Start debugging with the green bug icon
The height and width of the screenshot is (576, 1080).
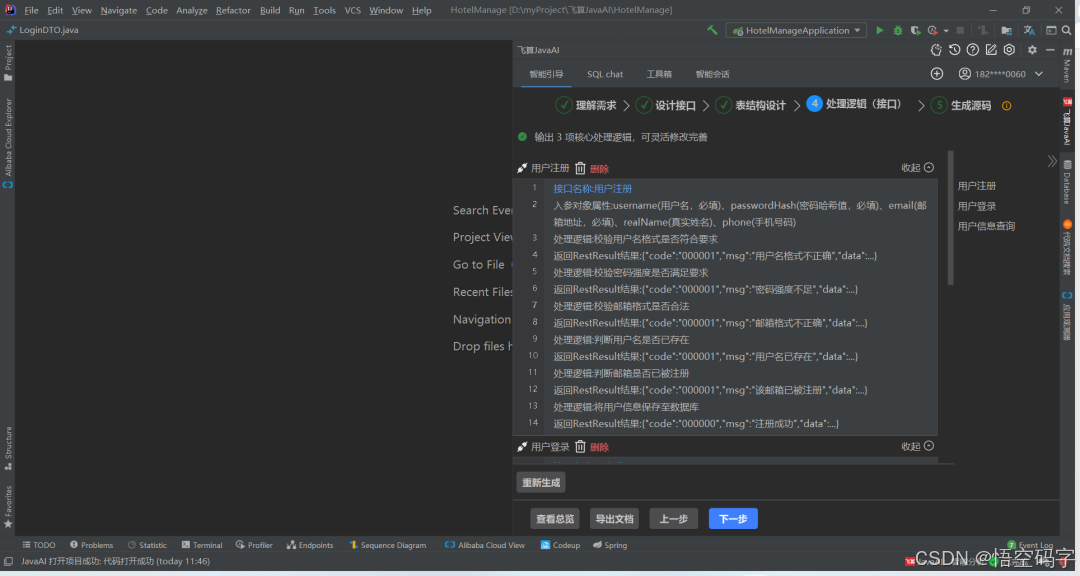coord(897,30)
